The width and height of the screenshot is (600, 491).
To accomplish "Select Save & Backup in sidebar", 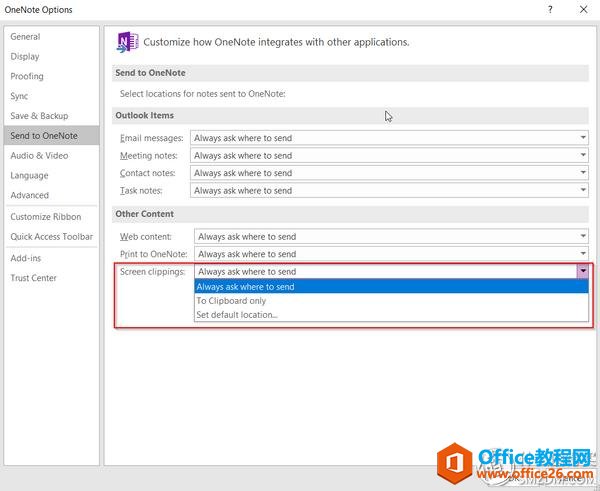I will (x=39, y=116).
